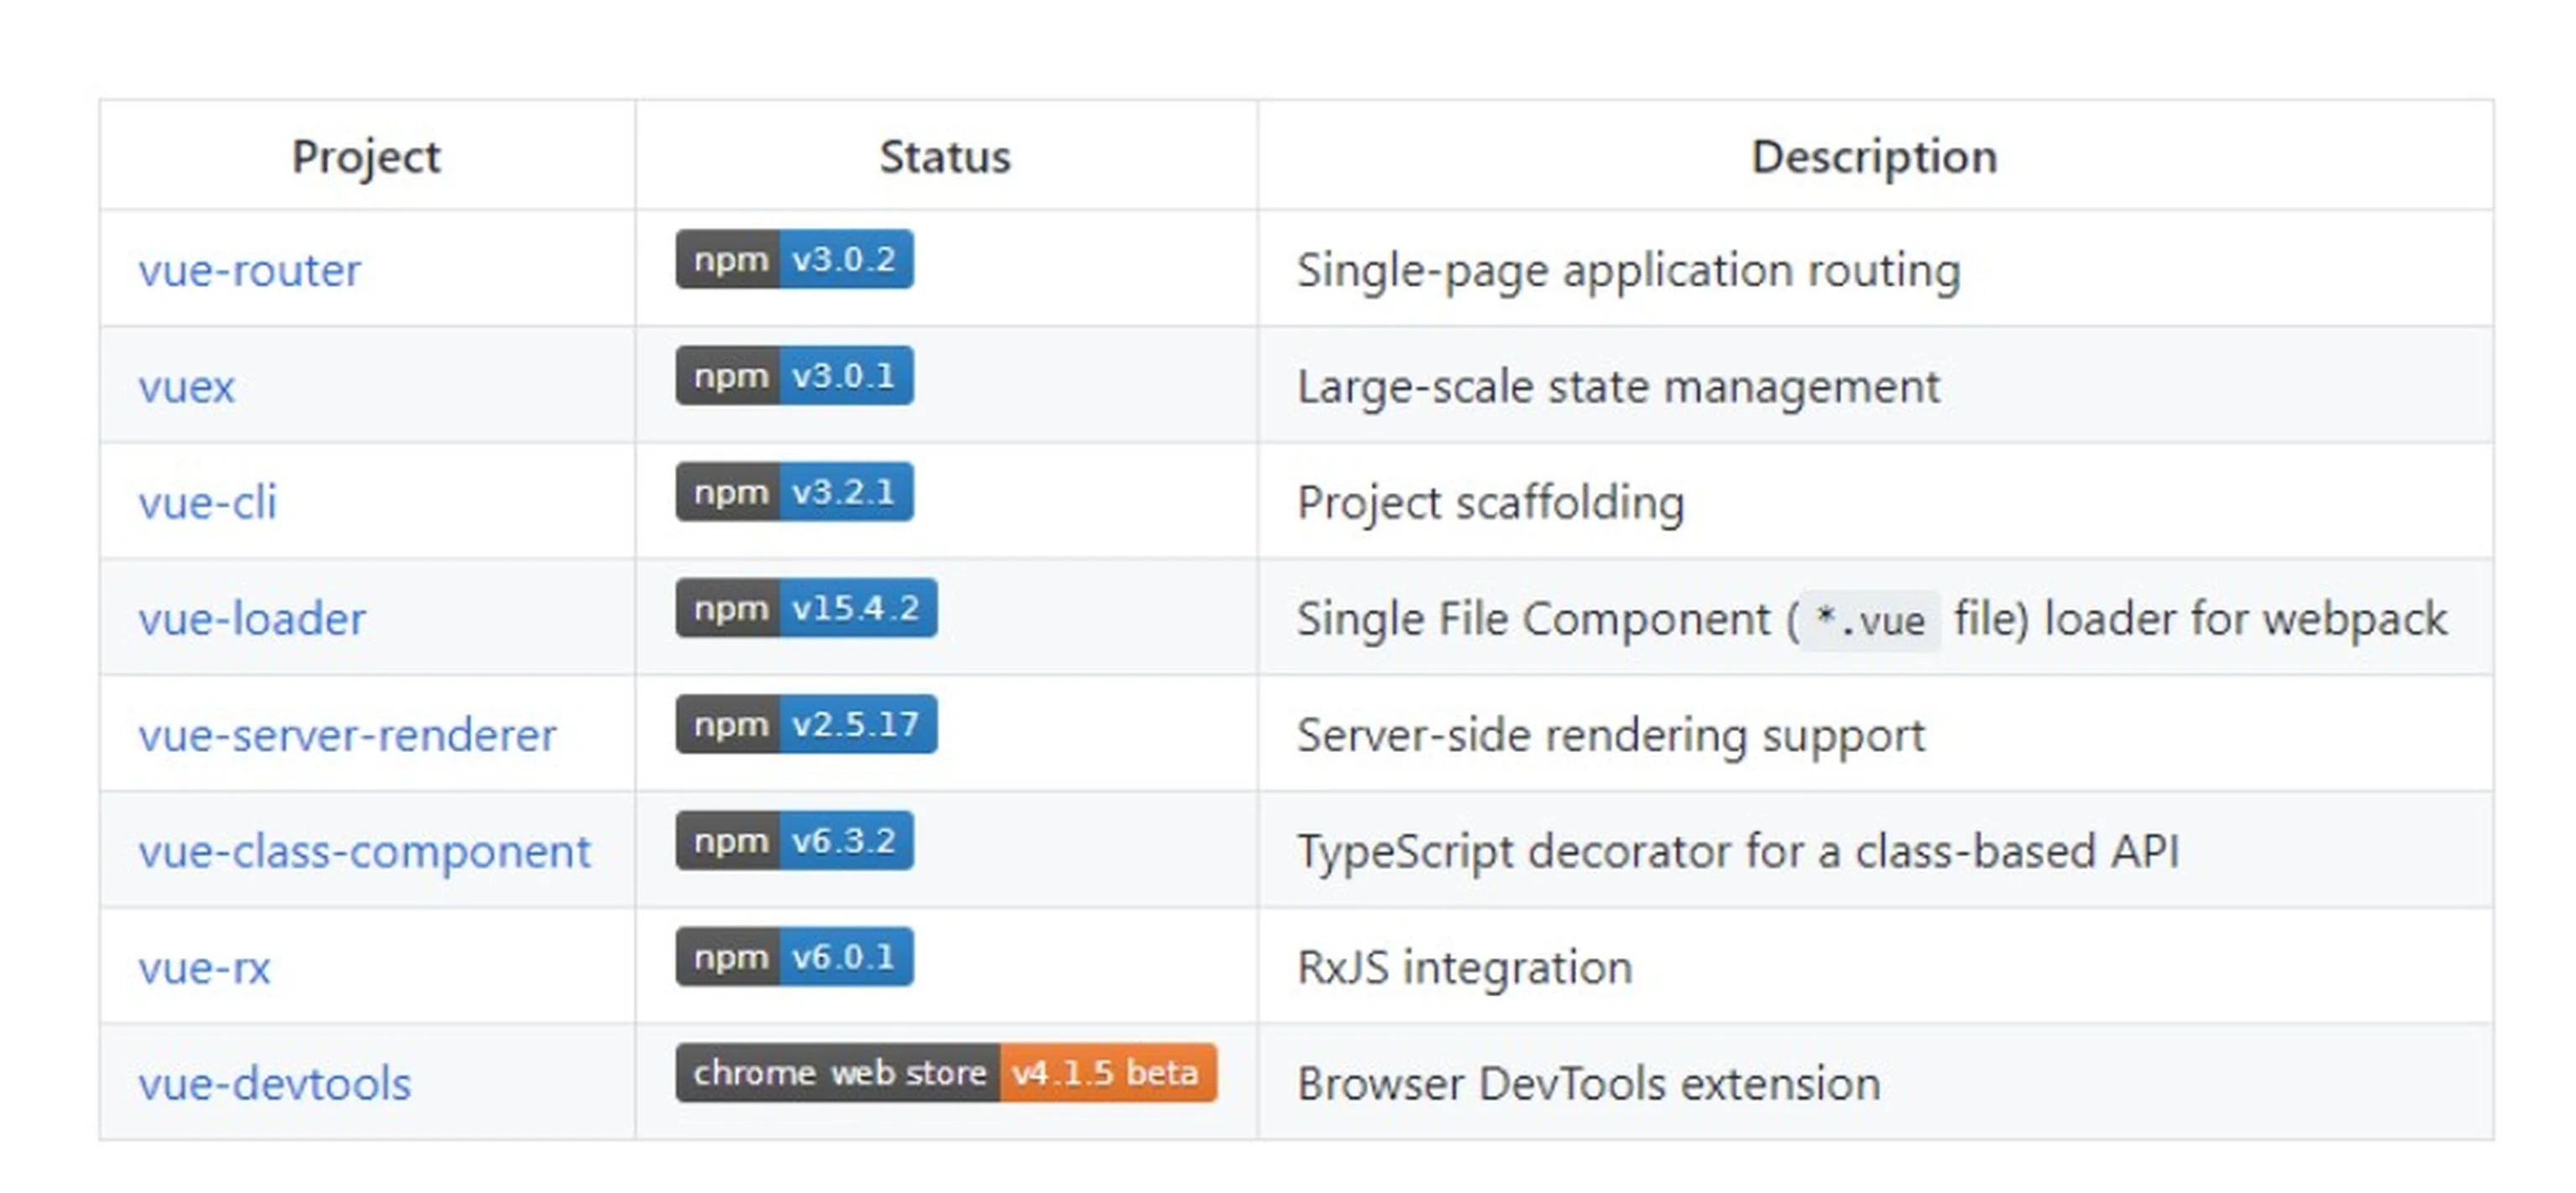This screenshot has height=1193, width=2576.
Task: Open the vue-cli project link
Action: (207, 503)
